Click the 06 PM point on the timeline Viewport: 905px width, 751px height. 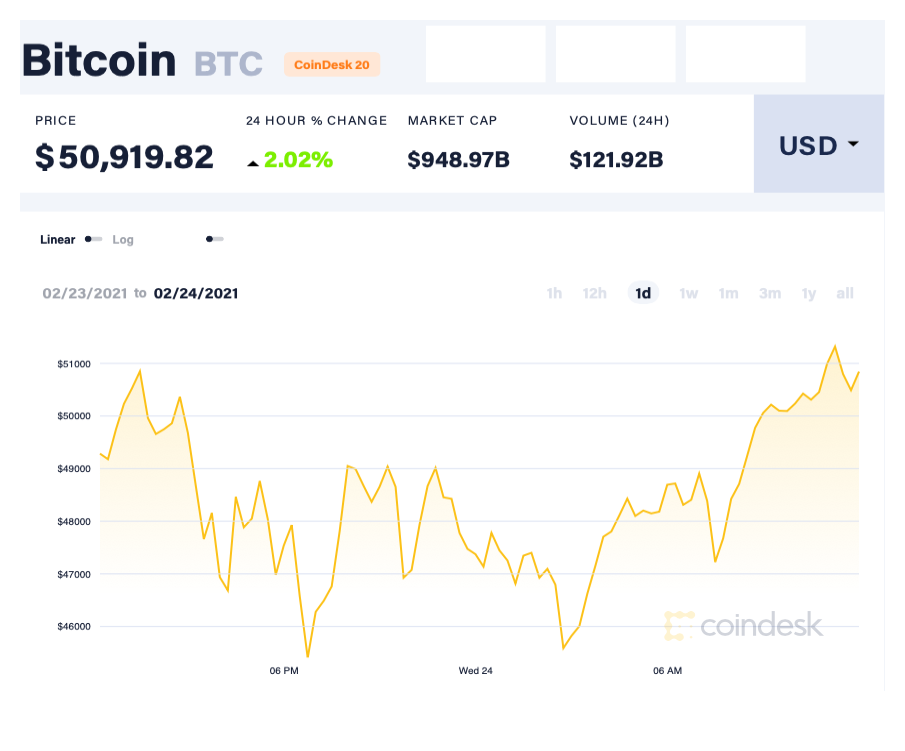point(283,671)
